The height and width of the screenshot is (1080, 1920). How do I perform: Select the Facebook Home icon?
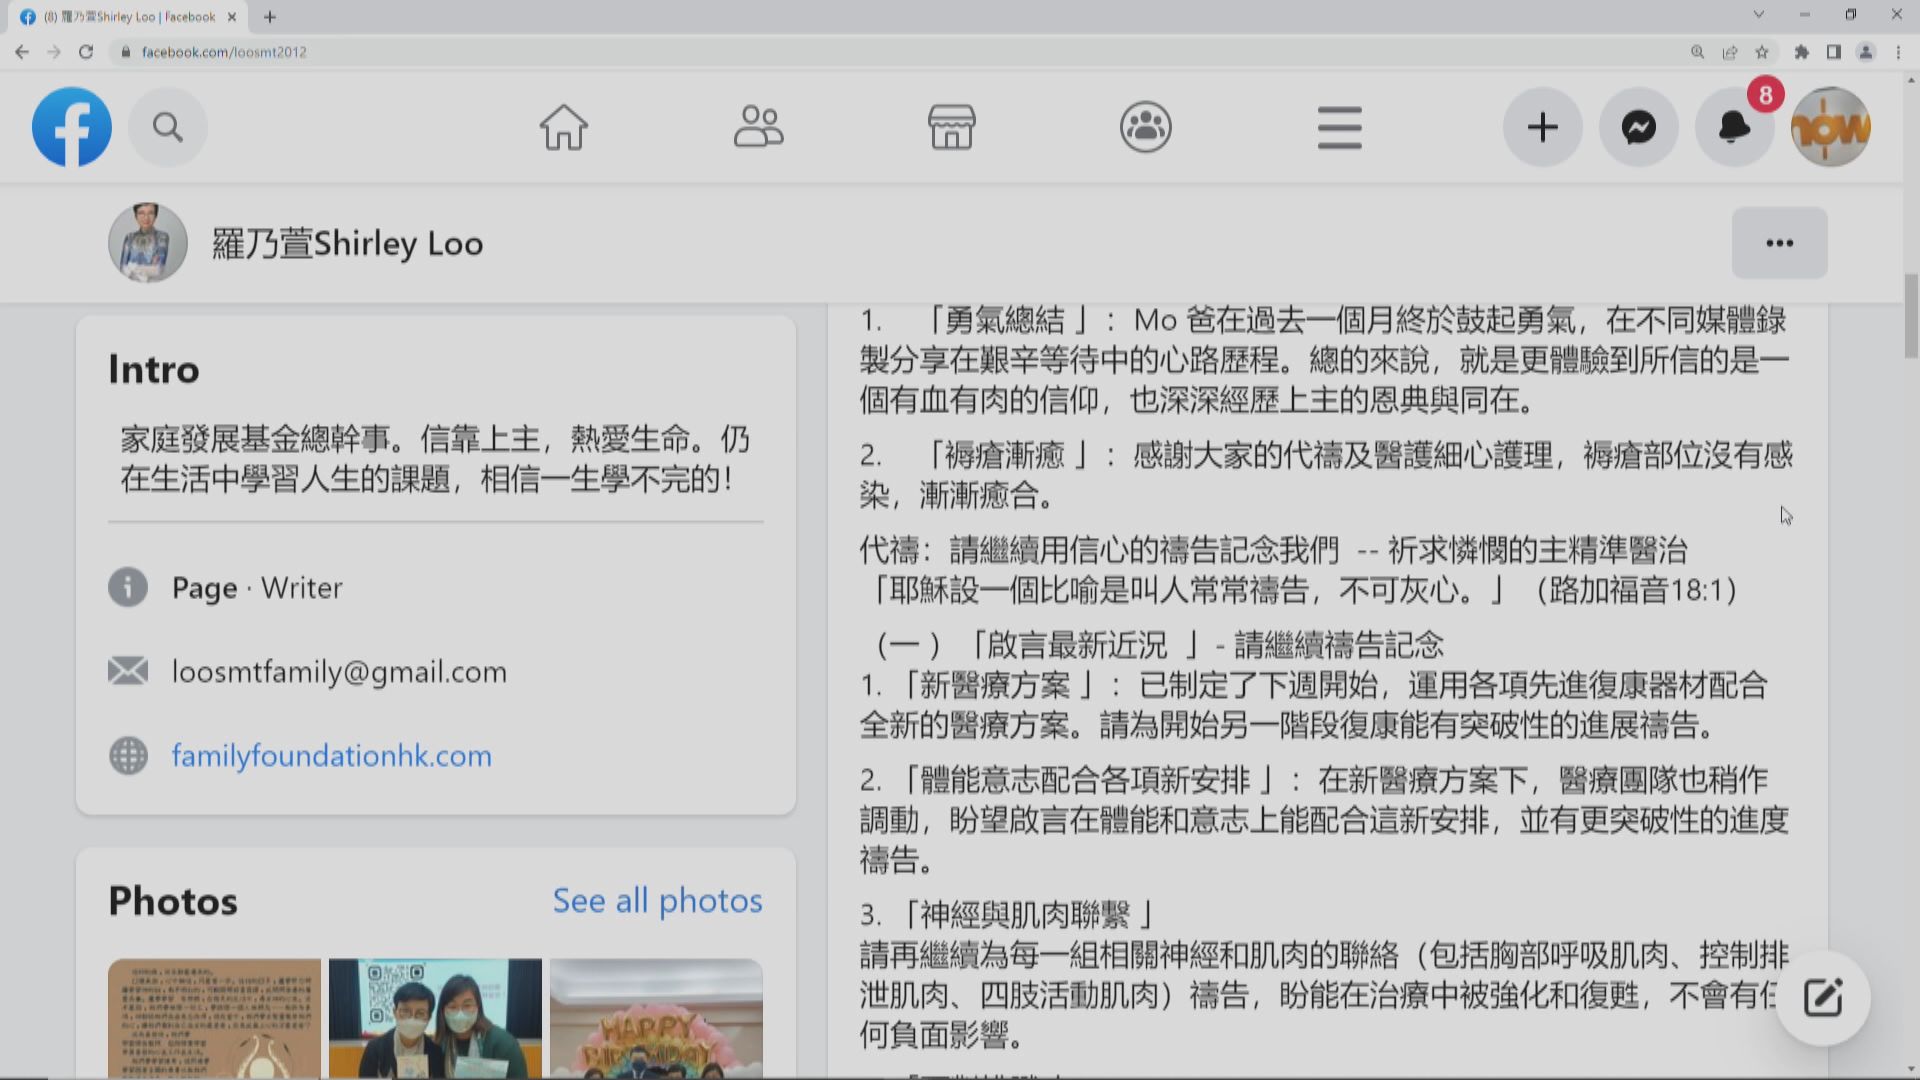click(564, 127)
